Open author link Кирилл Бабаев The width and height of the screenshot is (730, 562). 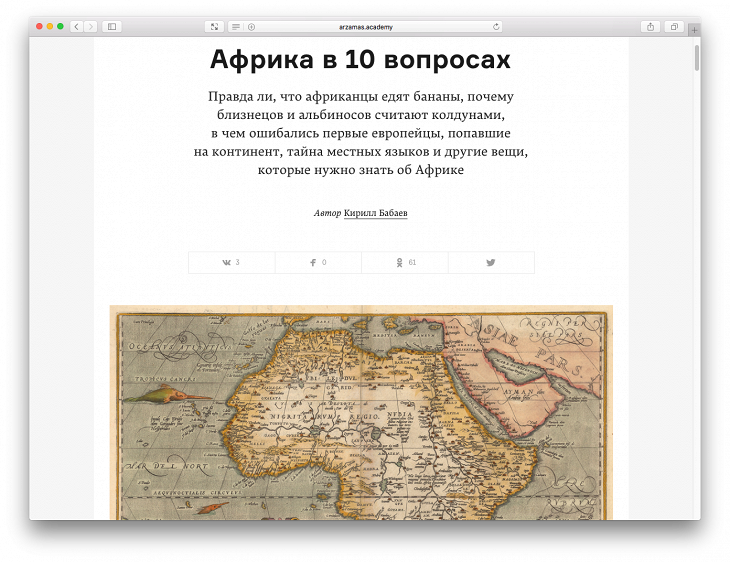coord(375,213)
